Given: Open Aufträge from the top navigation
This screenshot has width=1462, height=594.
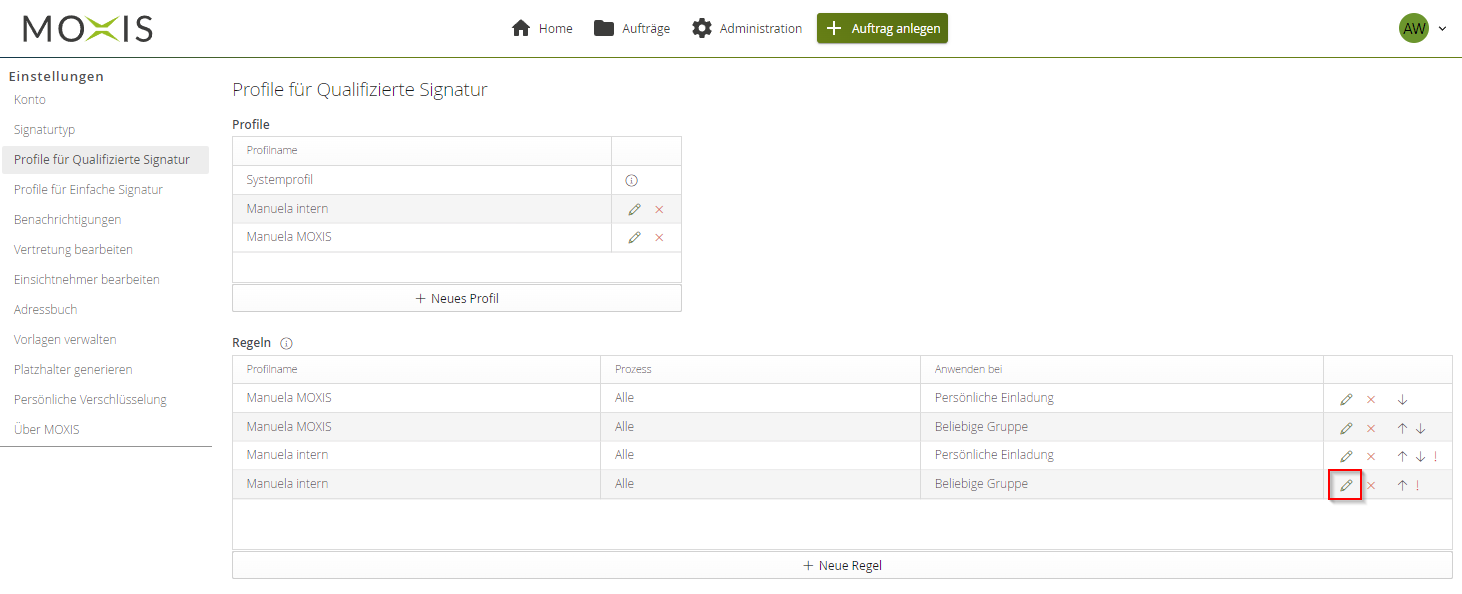Looking at the screenshot, I should point(632,29).
